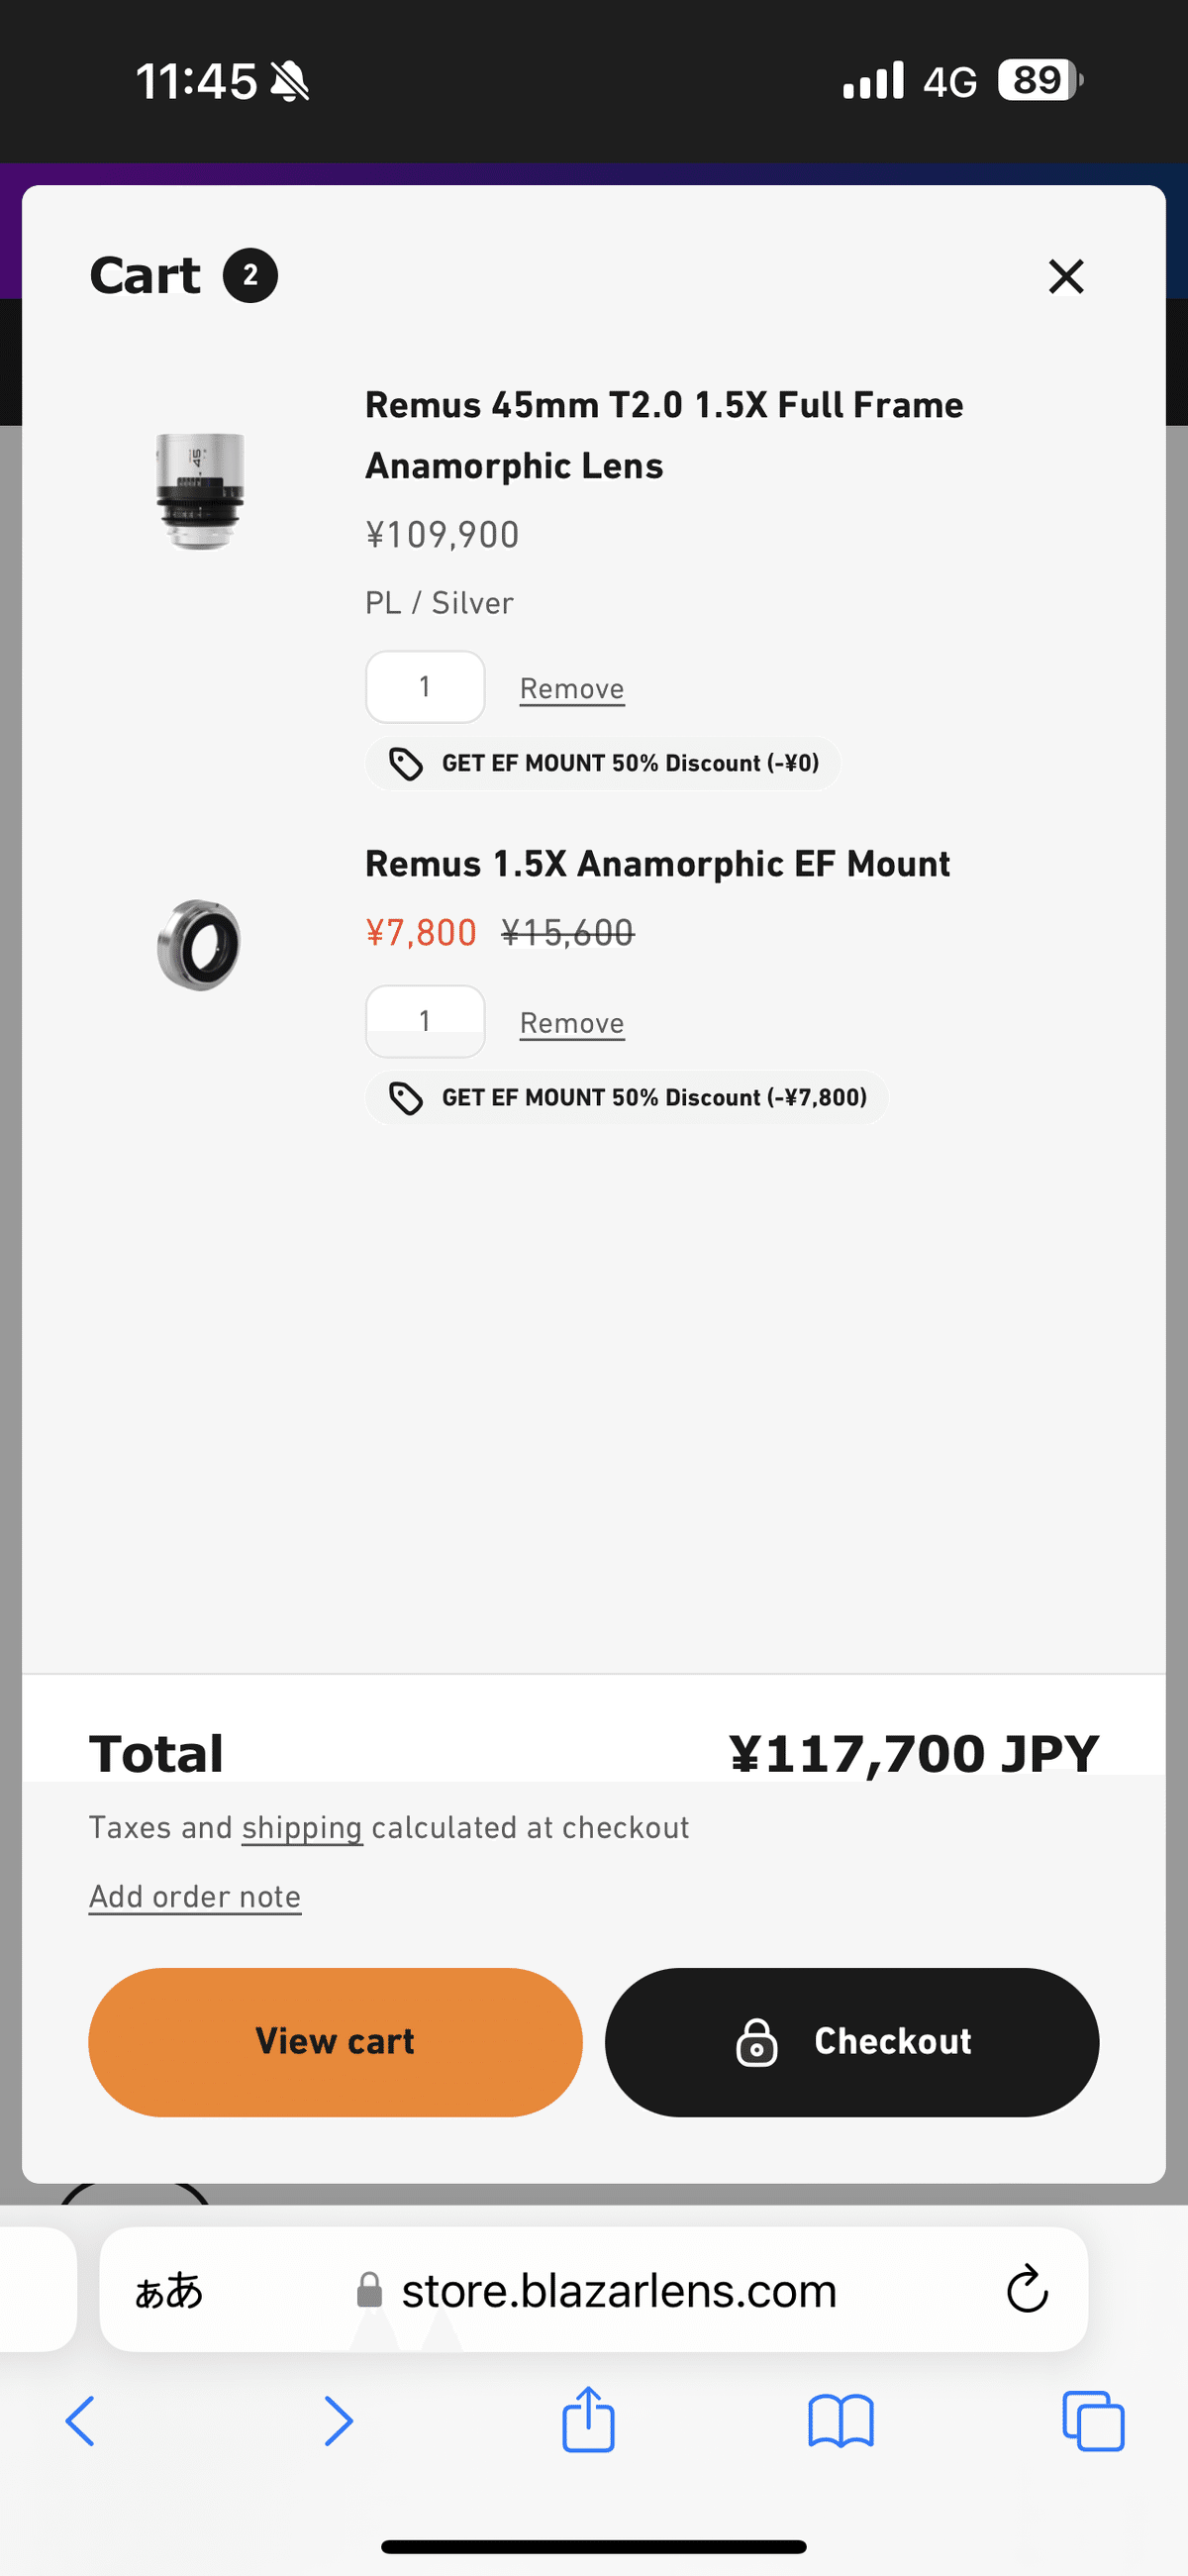Remove the Remus 45mm Anamorphic Lens
1188x2576 pixels.
click(572, 689)
